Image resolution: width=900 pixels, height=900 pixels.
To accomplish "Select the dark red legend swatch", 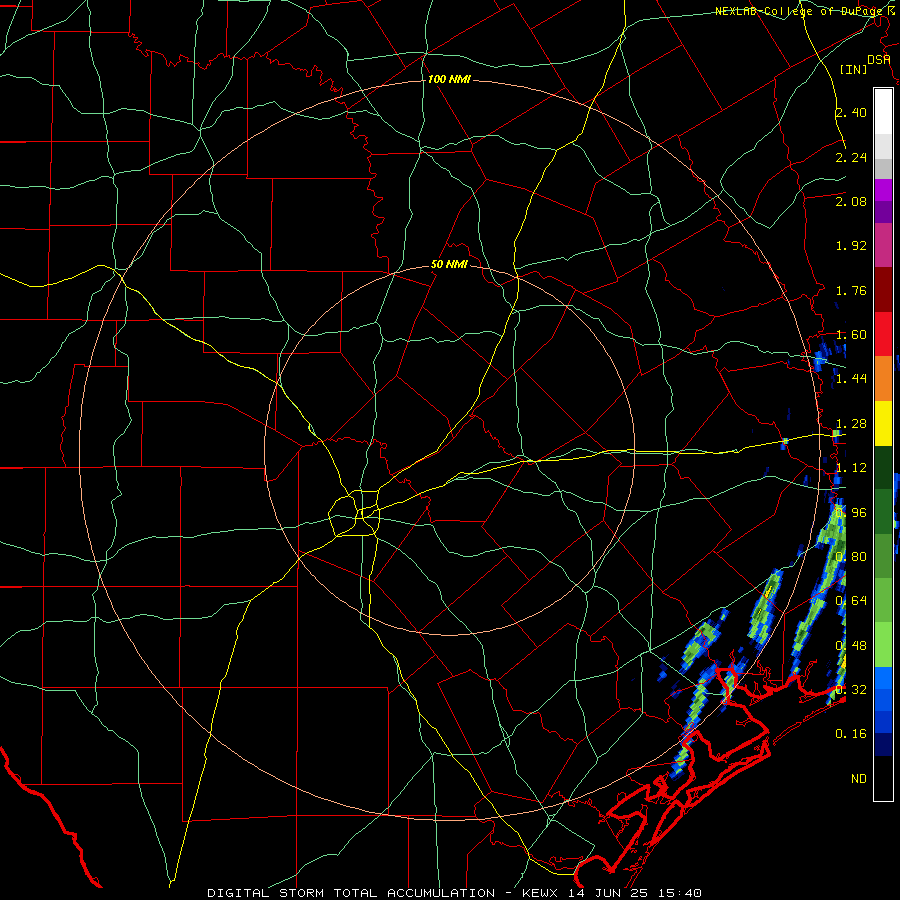I will (x=883, y=290).
